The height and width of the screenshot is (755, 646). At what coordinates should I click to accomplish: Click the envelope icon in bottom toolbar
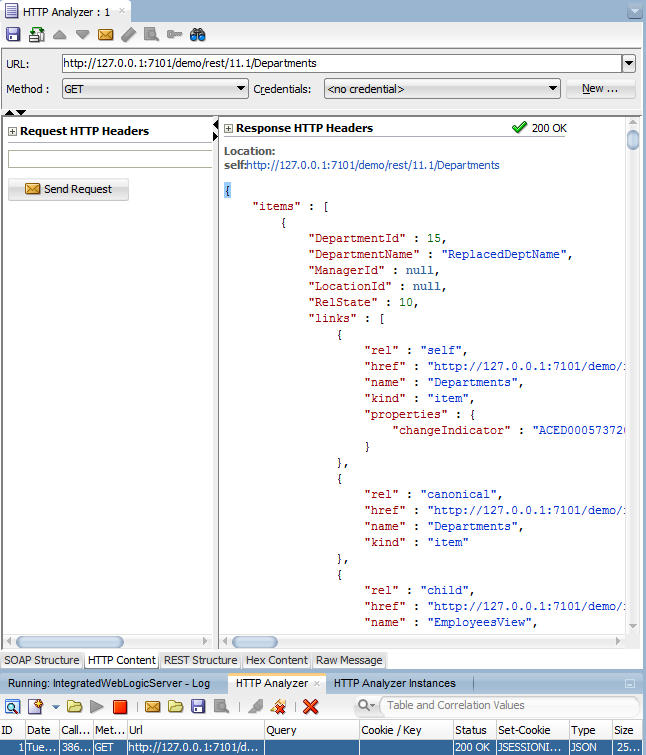point(153,706)
